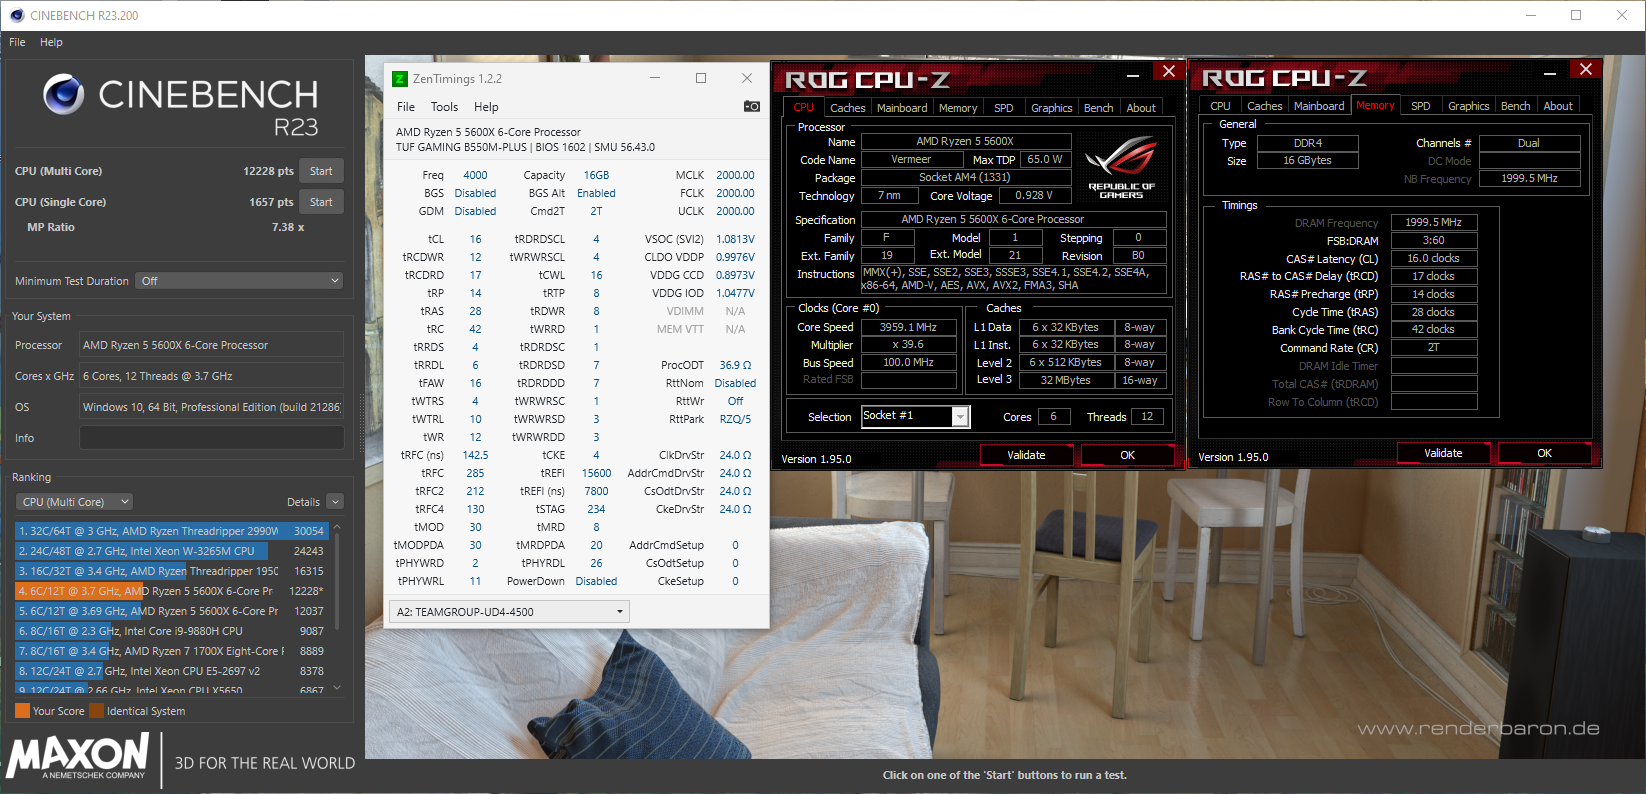Screen dimensions: 1646x794
Task: Switch to Bench tab in right CPU-Z
Action: coord(1516,106)
